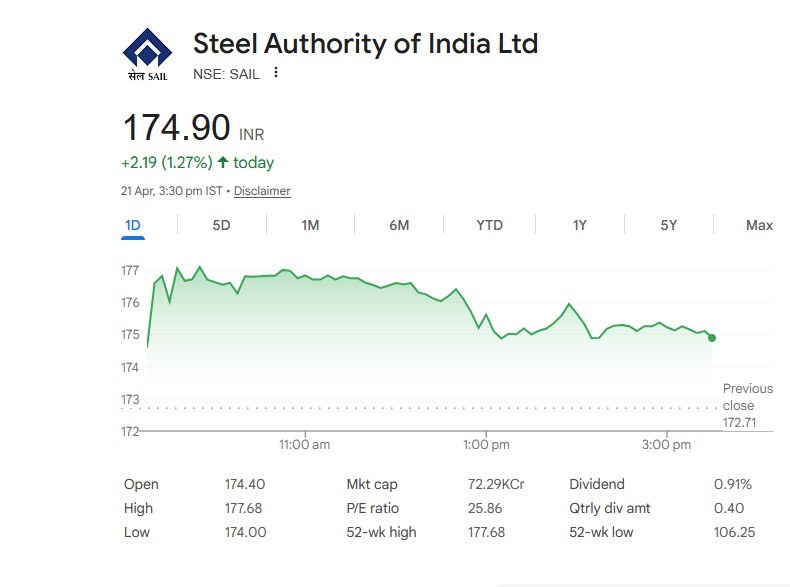Click the current price dot on chart
790x587 pixels.
[x=711, y=338]
